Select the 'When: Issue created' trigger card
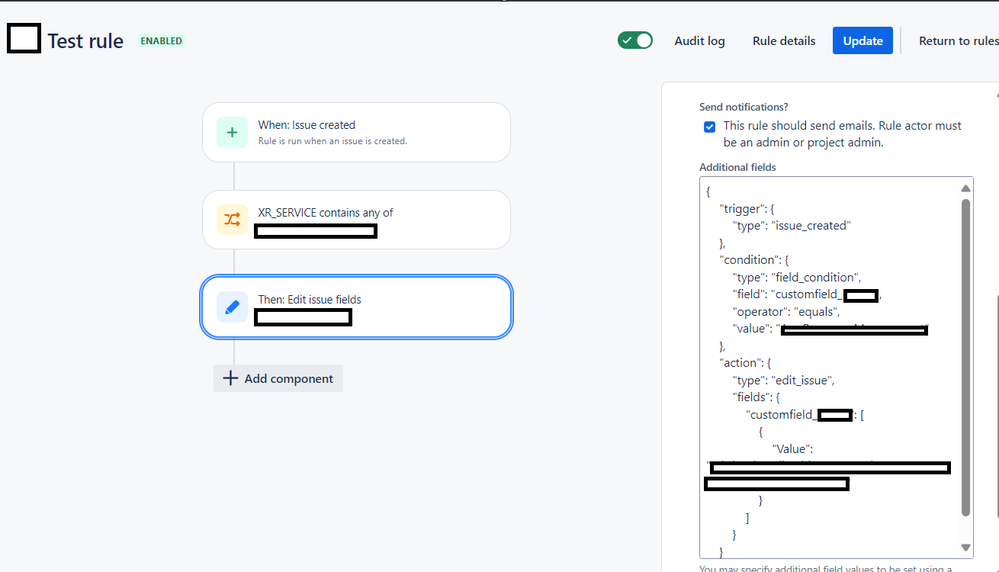The image size is (999, 572). pos(356,132)
